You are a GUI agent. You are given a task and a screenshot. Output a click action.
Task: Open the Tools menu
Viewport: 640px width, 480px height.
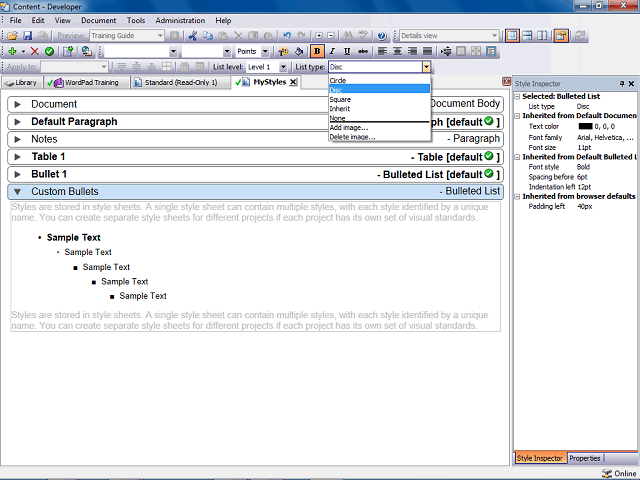point(136,20)
